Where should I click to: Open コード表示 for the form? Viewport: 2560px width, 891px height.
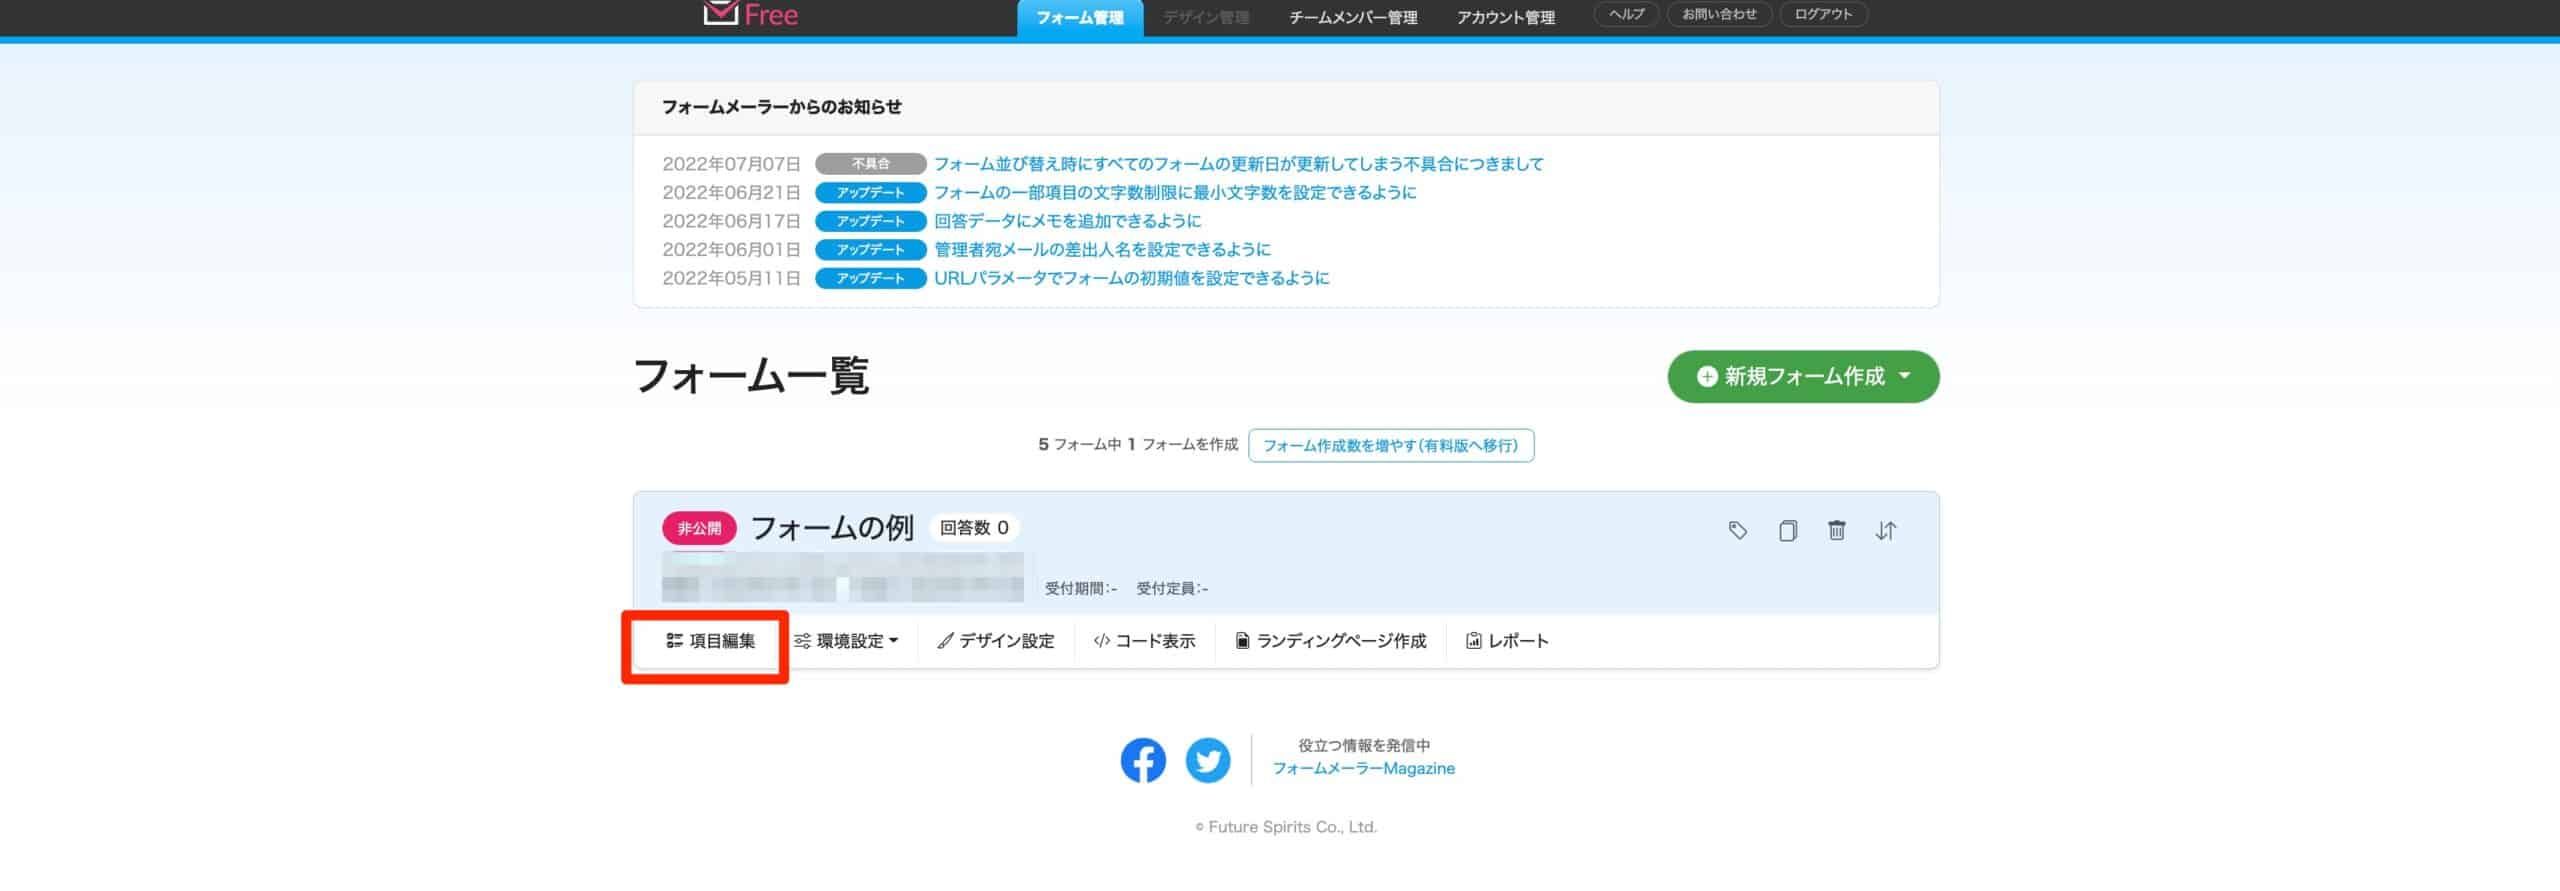pyautogui.click(x=1144, y=641)
